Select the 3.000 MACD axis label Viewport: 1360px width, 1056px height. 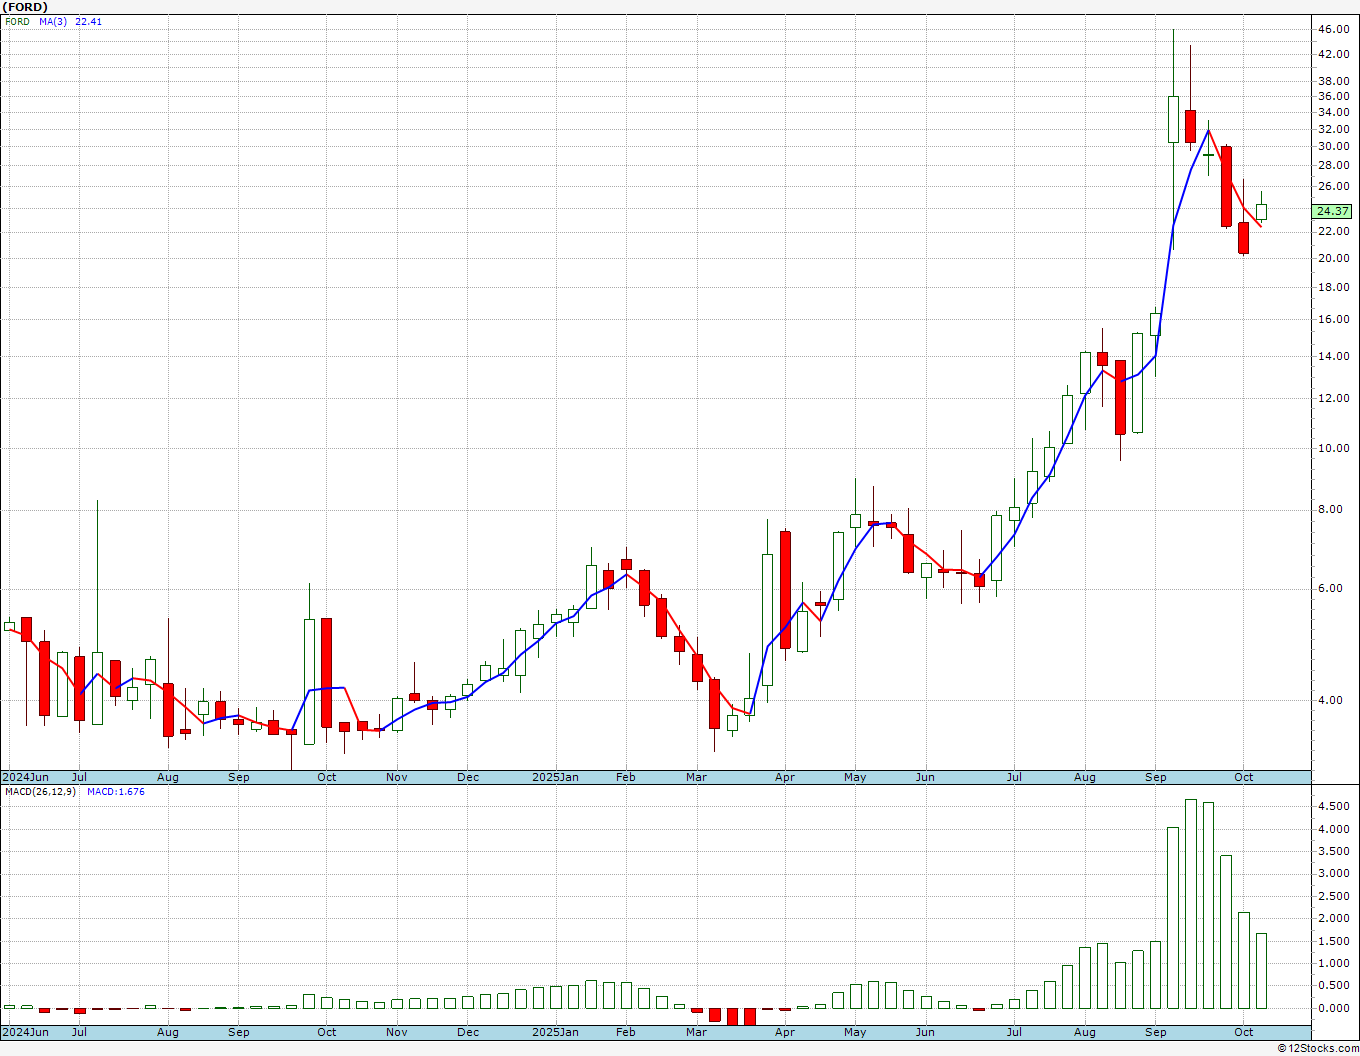[x=1333, y=873]
